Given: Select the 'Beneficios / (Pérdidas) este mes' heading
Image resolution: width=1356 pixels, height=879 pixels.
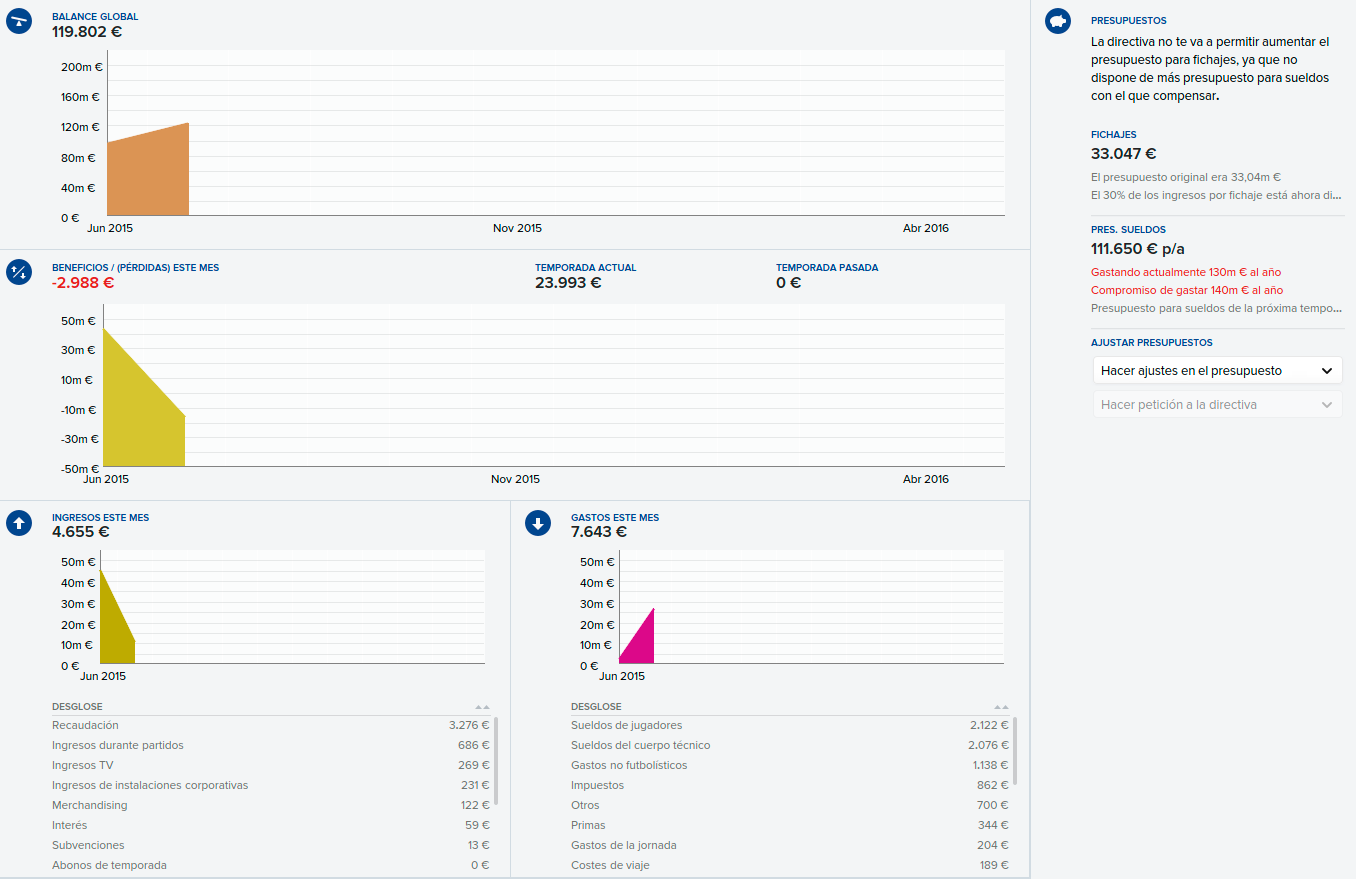Looking at the screenshot, I should (135, 268).
